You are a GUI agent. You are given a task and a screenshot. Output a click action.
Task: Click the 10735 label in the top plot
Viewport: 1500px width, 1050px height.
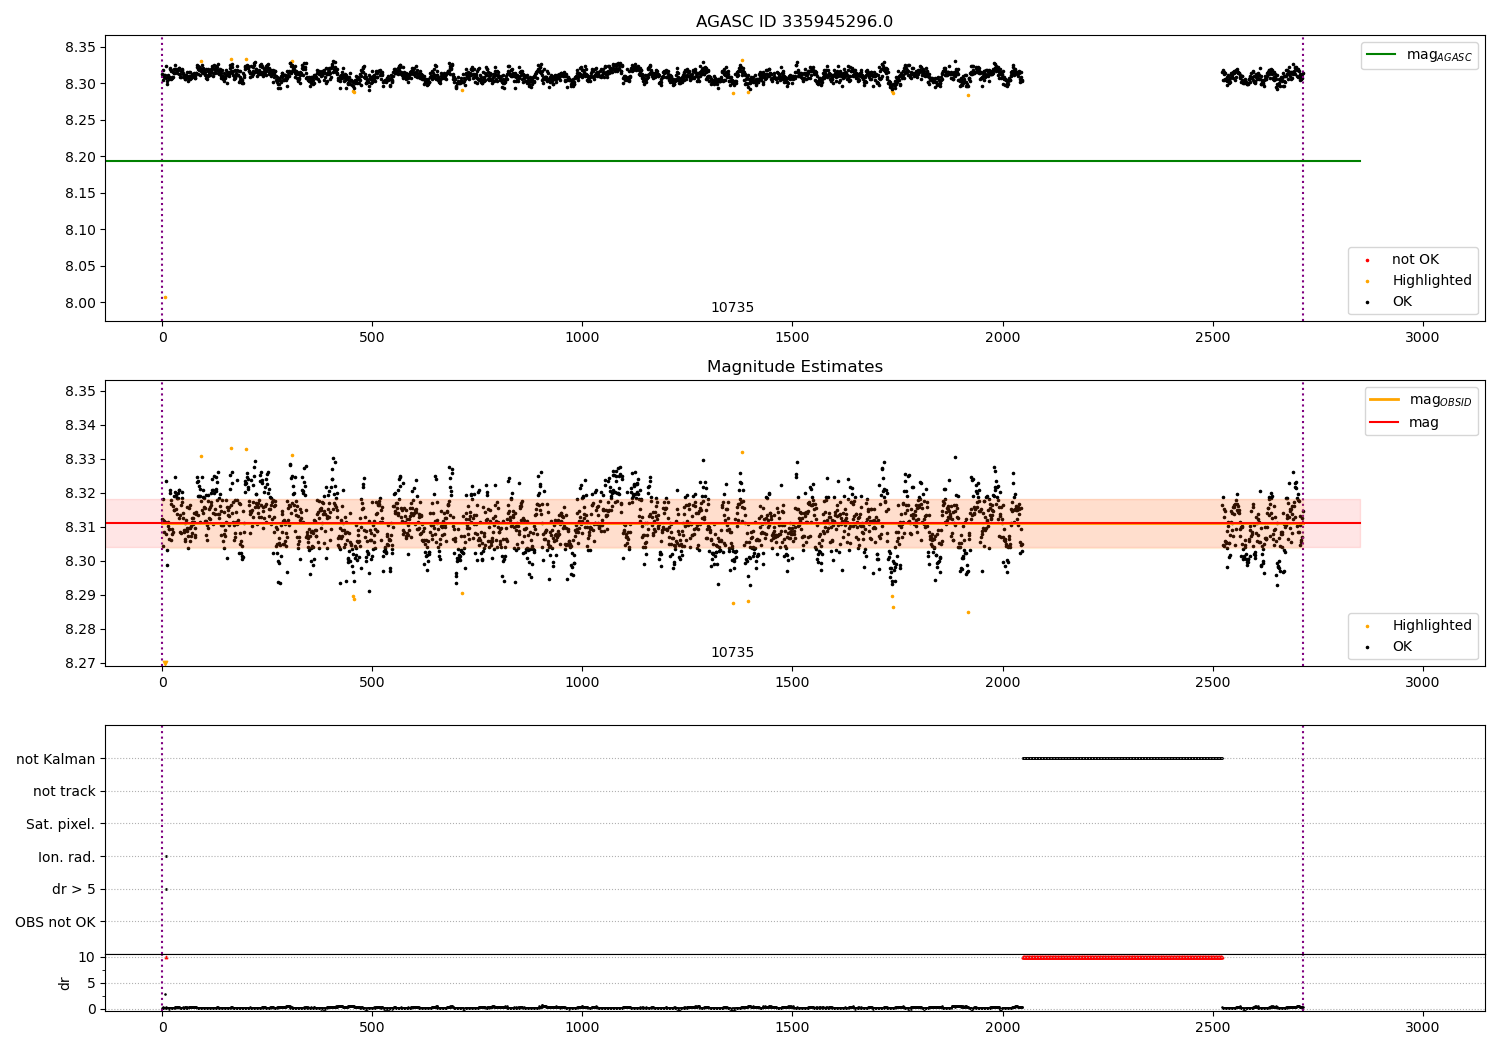click(x=732, y=308)
